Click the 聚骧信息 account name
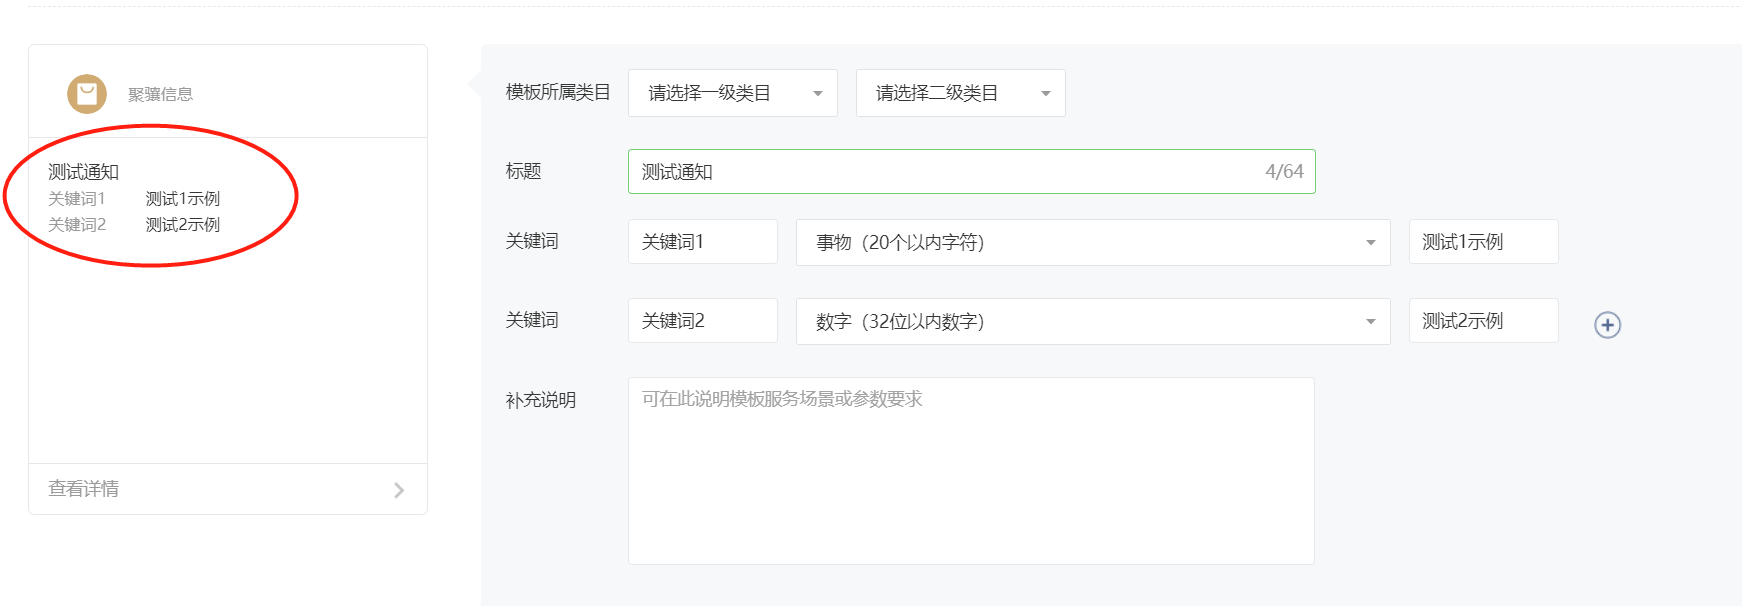The height and width of the screenshot is (606, 1742). pos(160,95)
